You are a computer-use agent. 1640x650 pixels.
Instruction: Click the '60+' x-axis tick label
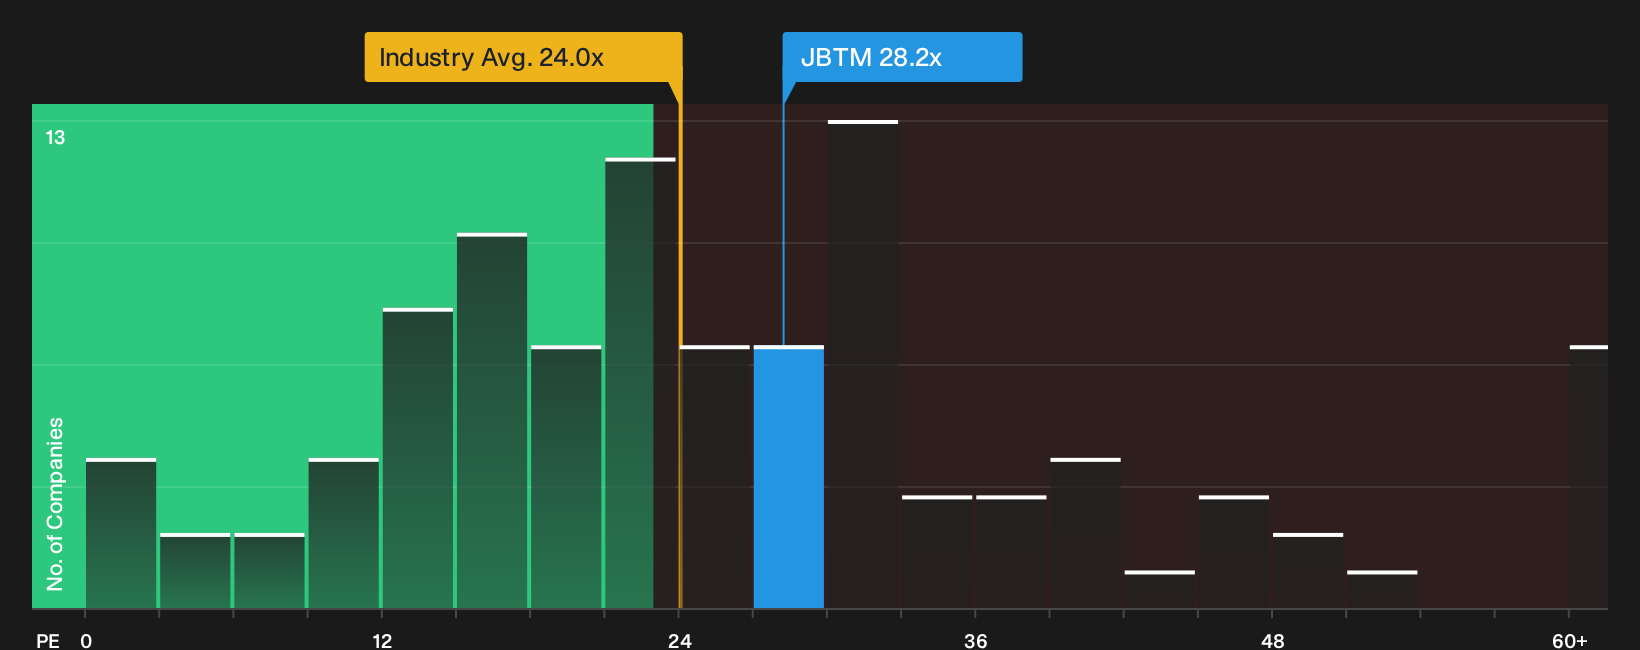pyautogui.click(x=1570, y=641)
